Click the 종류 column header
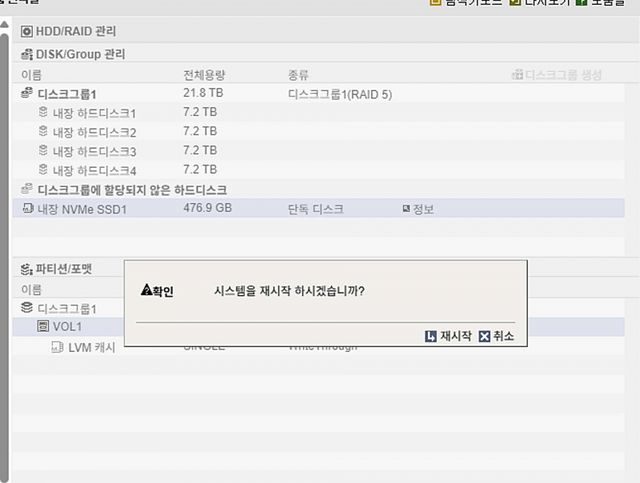The width and height of the screenshot is (640, 483). (x=298, y=75)
